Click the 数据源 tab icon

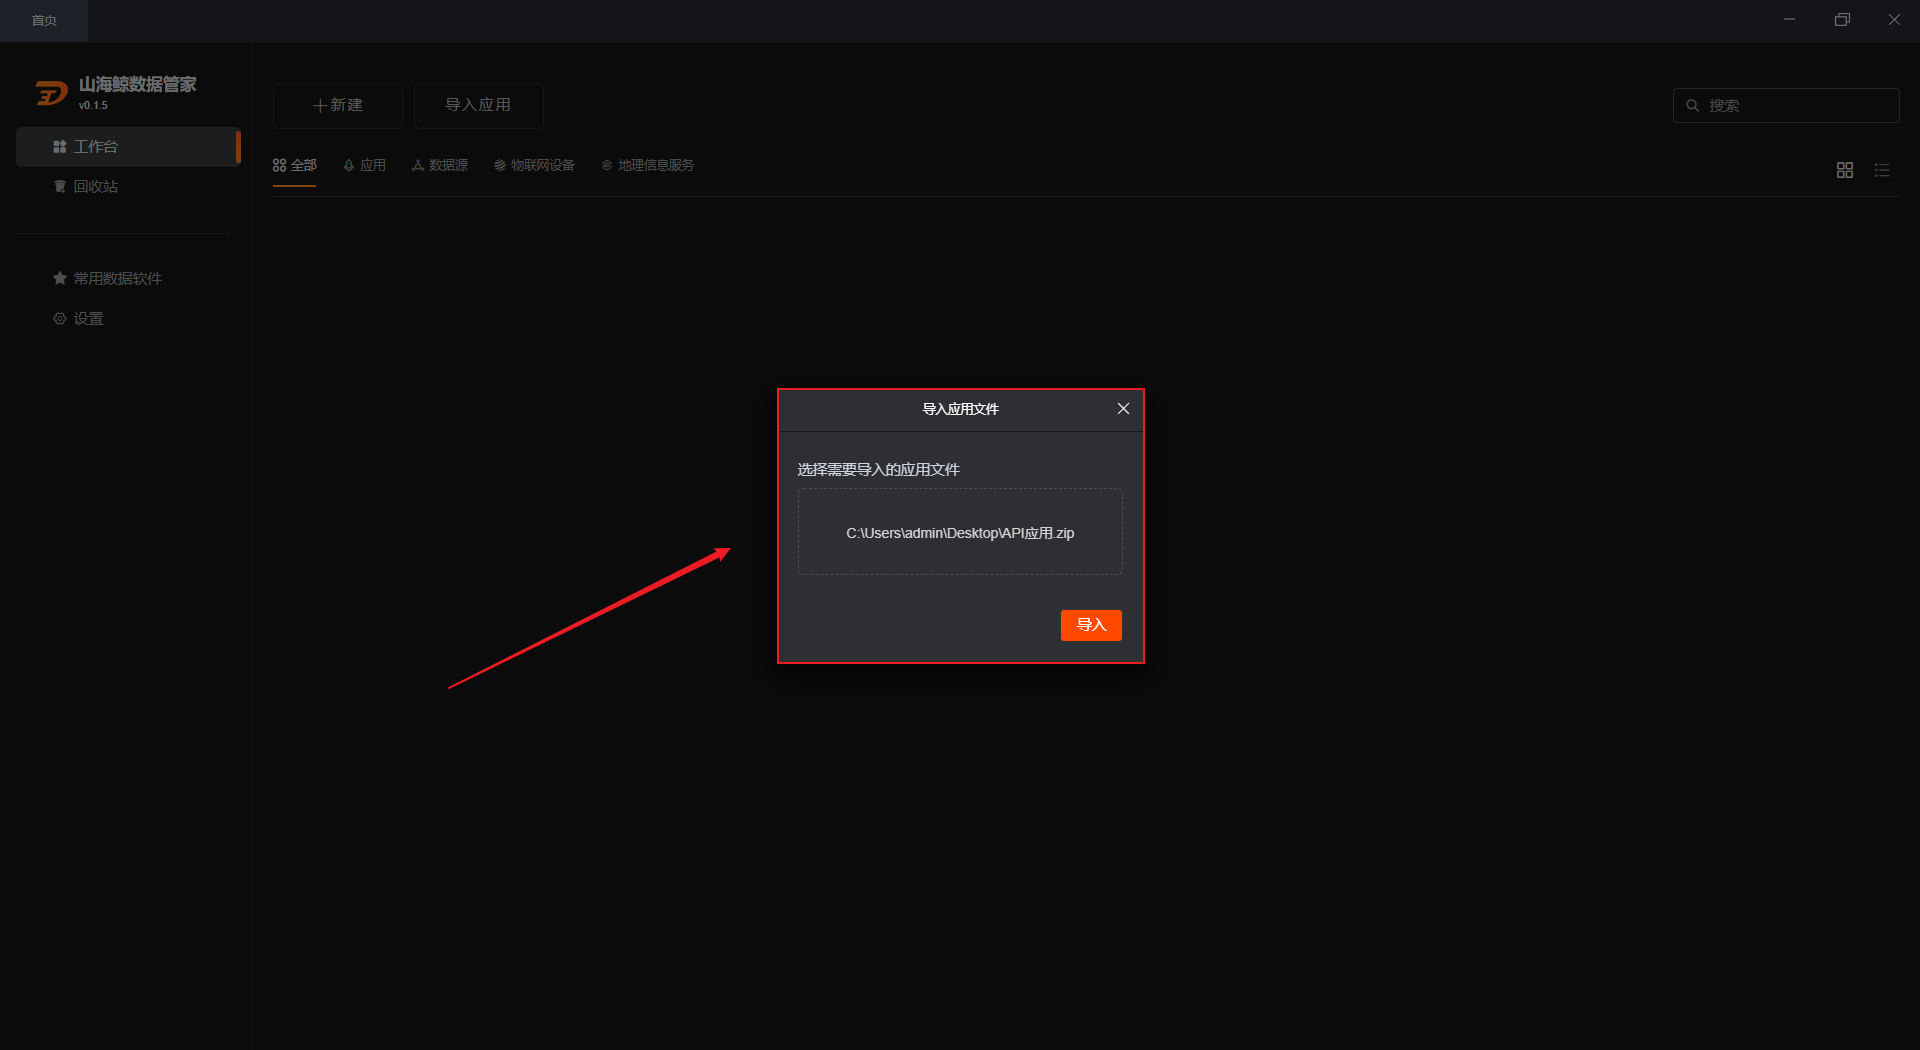coord(418,165)
